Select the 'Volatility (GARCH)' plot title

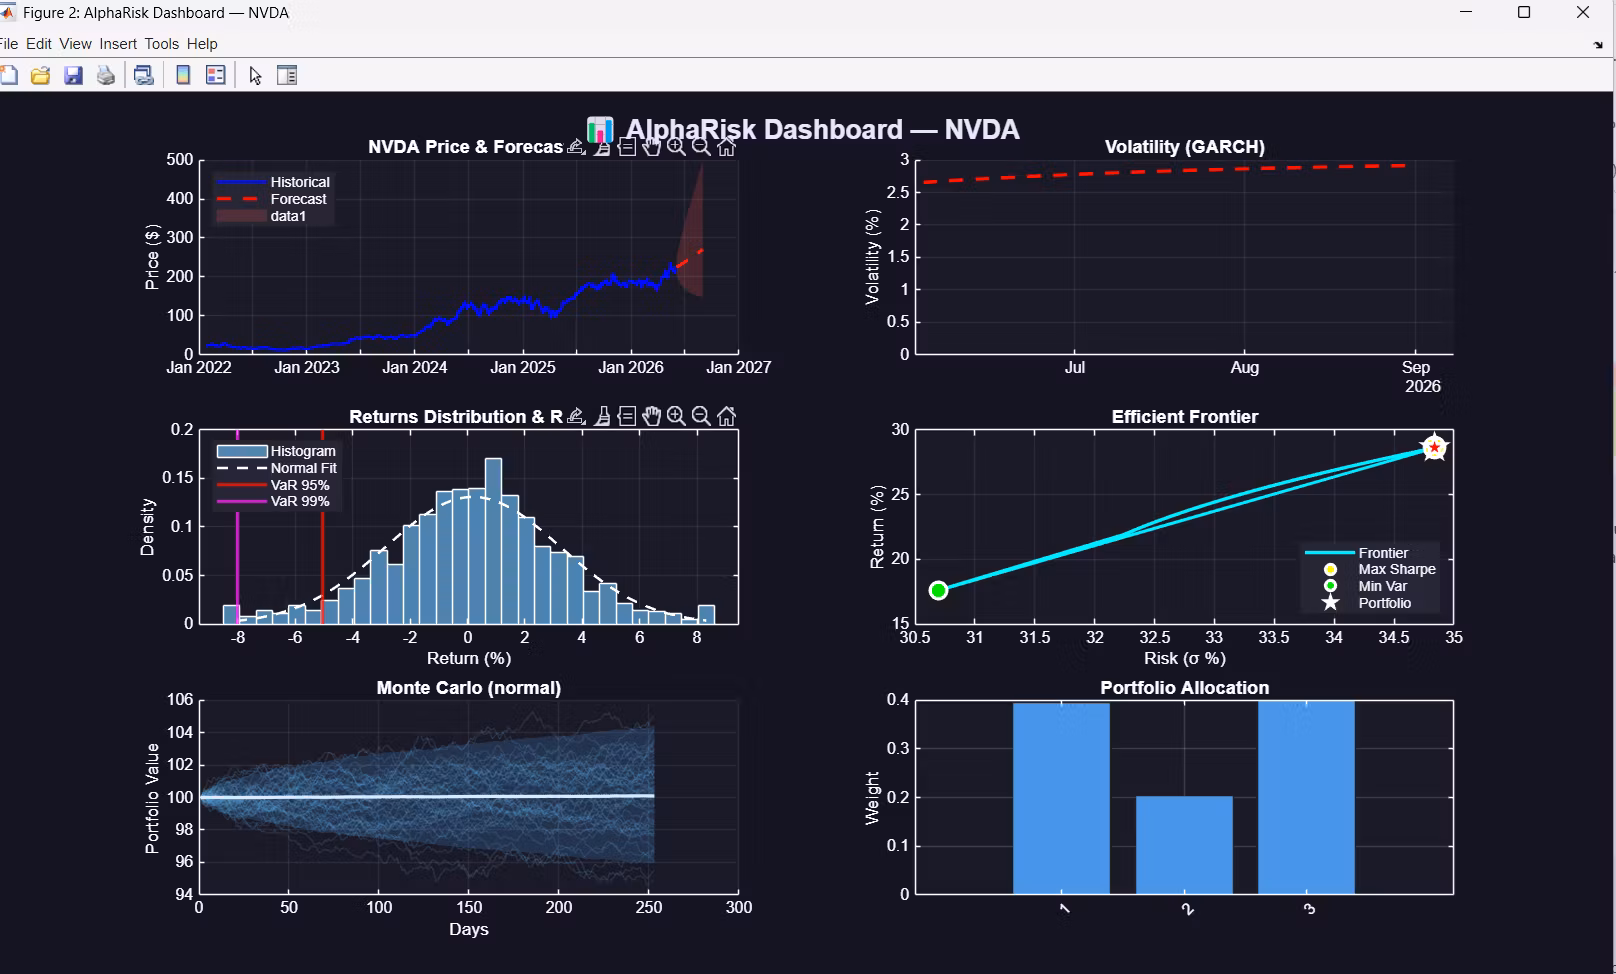(x=1185, y=147)
